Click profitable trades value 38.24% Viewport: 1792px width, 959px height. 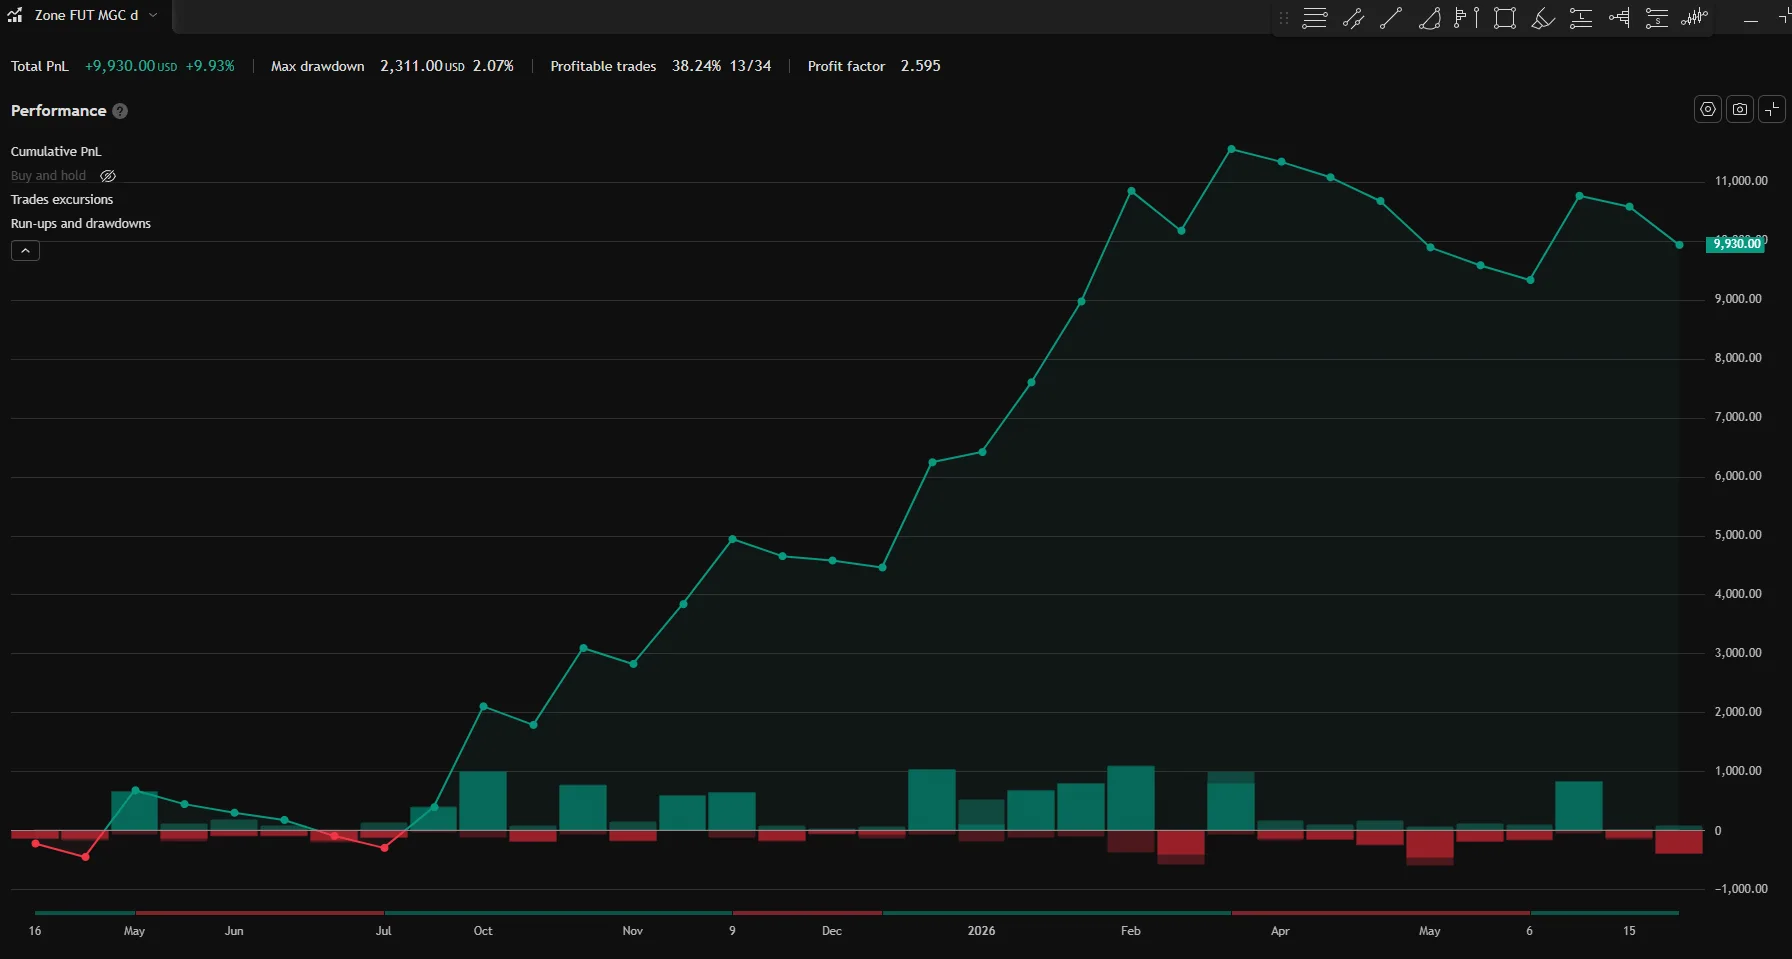point(696,66)
